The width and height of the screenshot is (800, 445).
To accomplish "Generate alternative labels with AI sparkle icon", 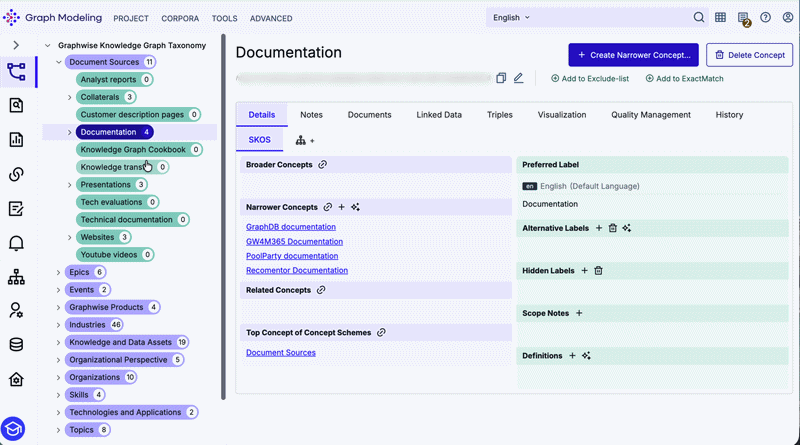I will click(x=627, y=228).
